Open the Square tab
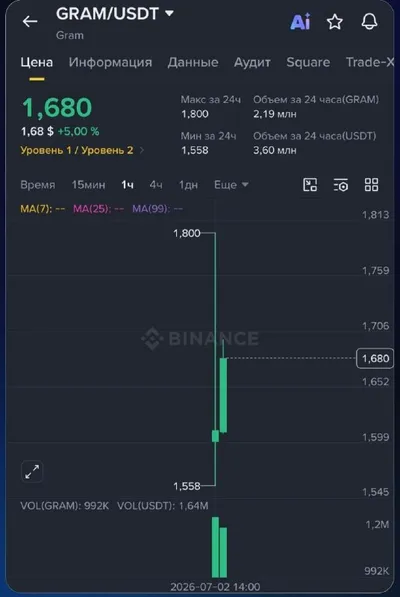 pos(308,62)
